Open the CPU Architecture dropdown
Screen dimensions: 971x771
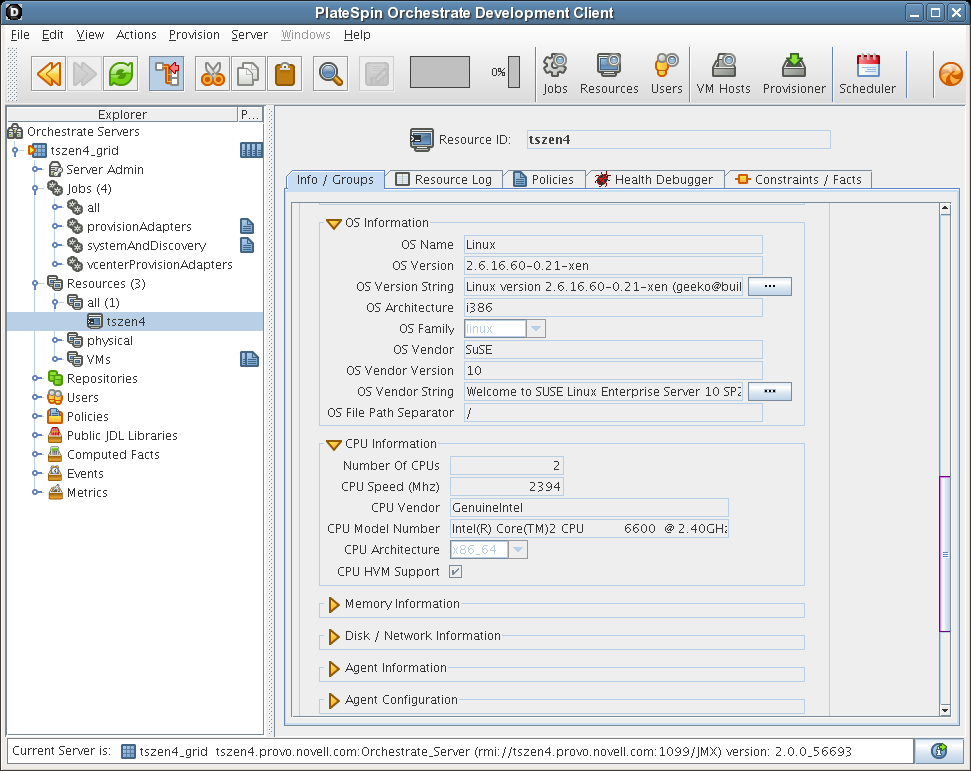click(518, 550)
